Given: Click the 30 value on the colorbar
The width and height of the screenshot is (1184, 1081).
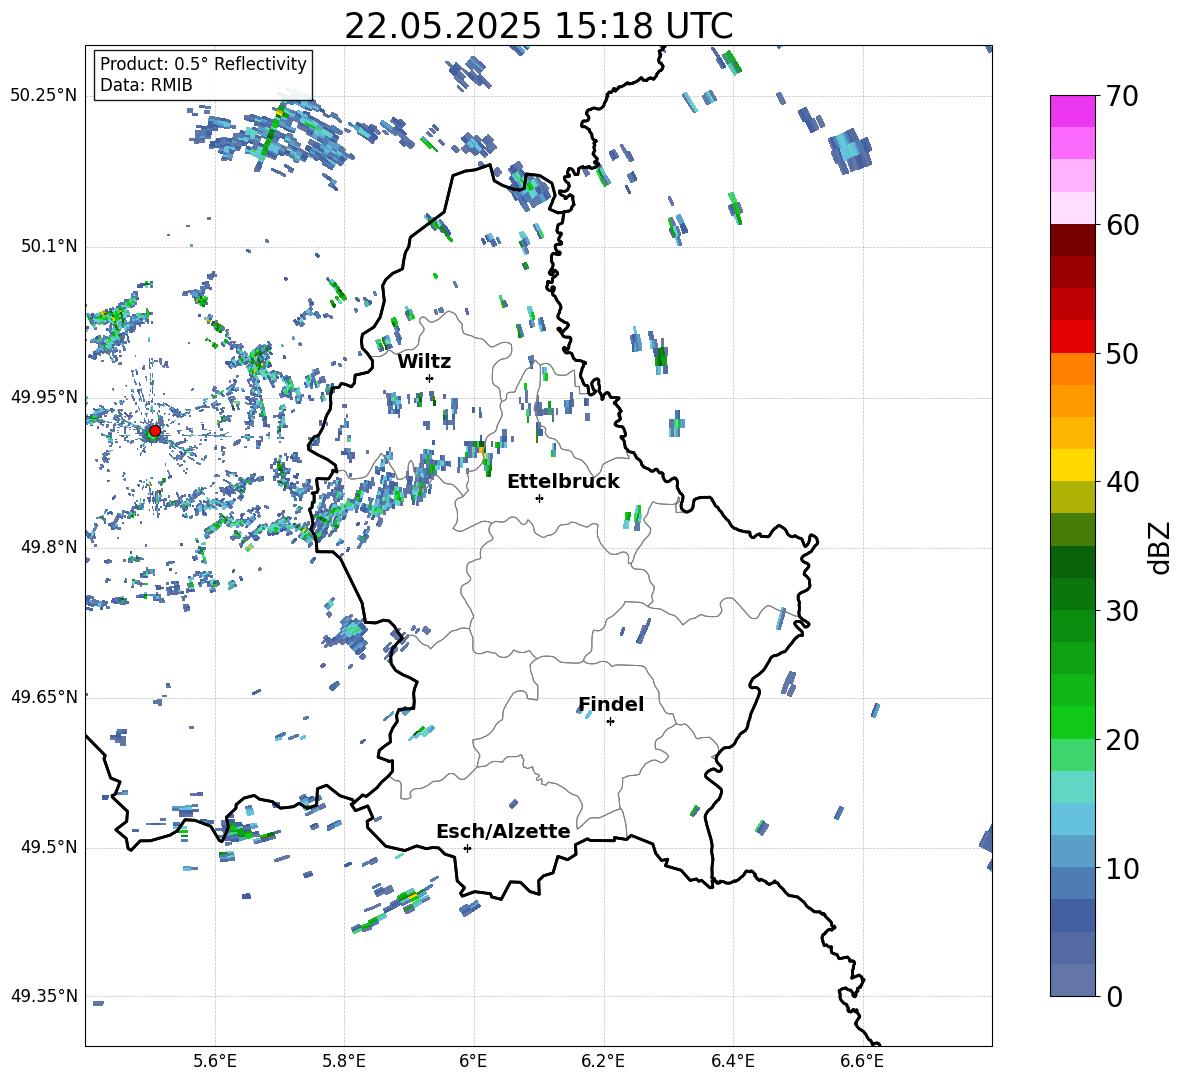Looking at the screenshot, I should 1122,611.
